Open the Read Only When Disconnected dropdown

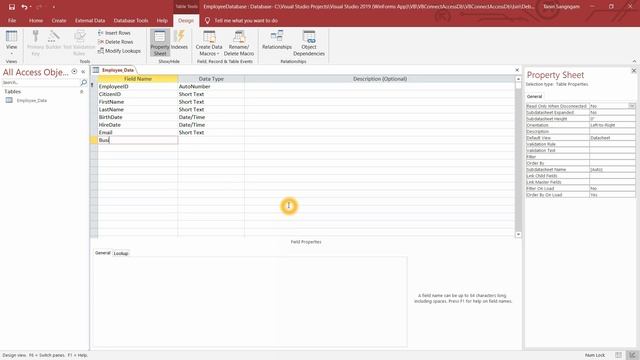pos(631,106)
